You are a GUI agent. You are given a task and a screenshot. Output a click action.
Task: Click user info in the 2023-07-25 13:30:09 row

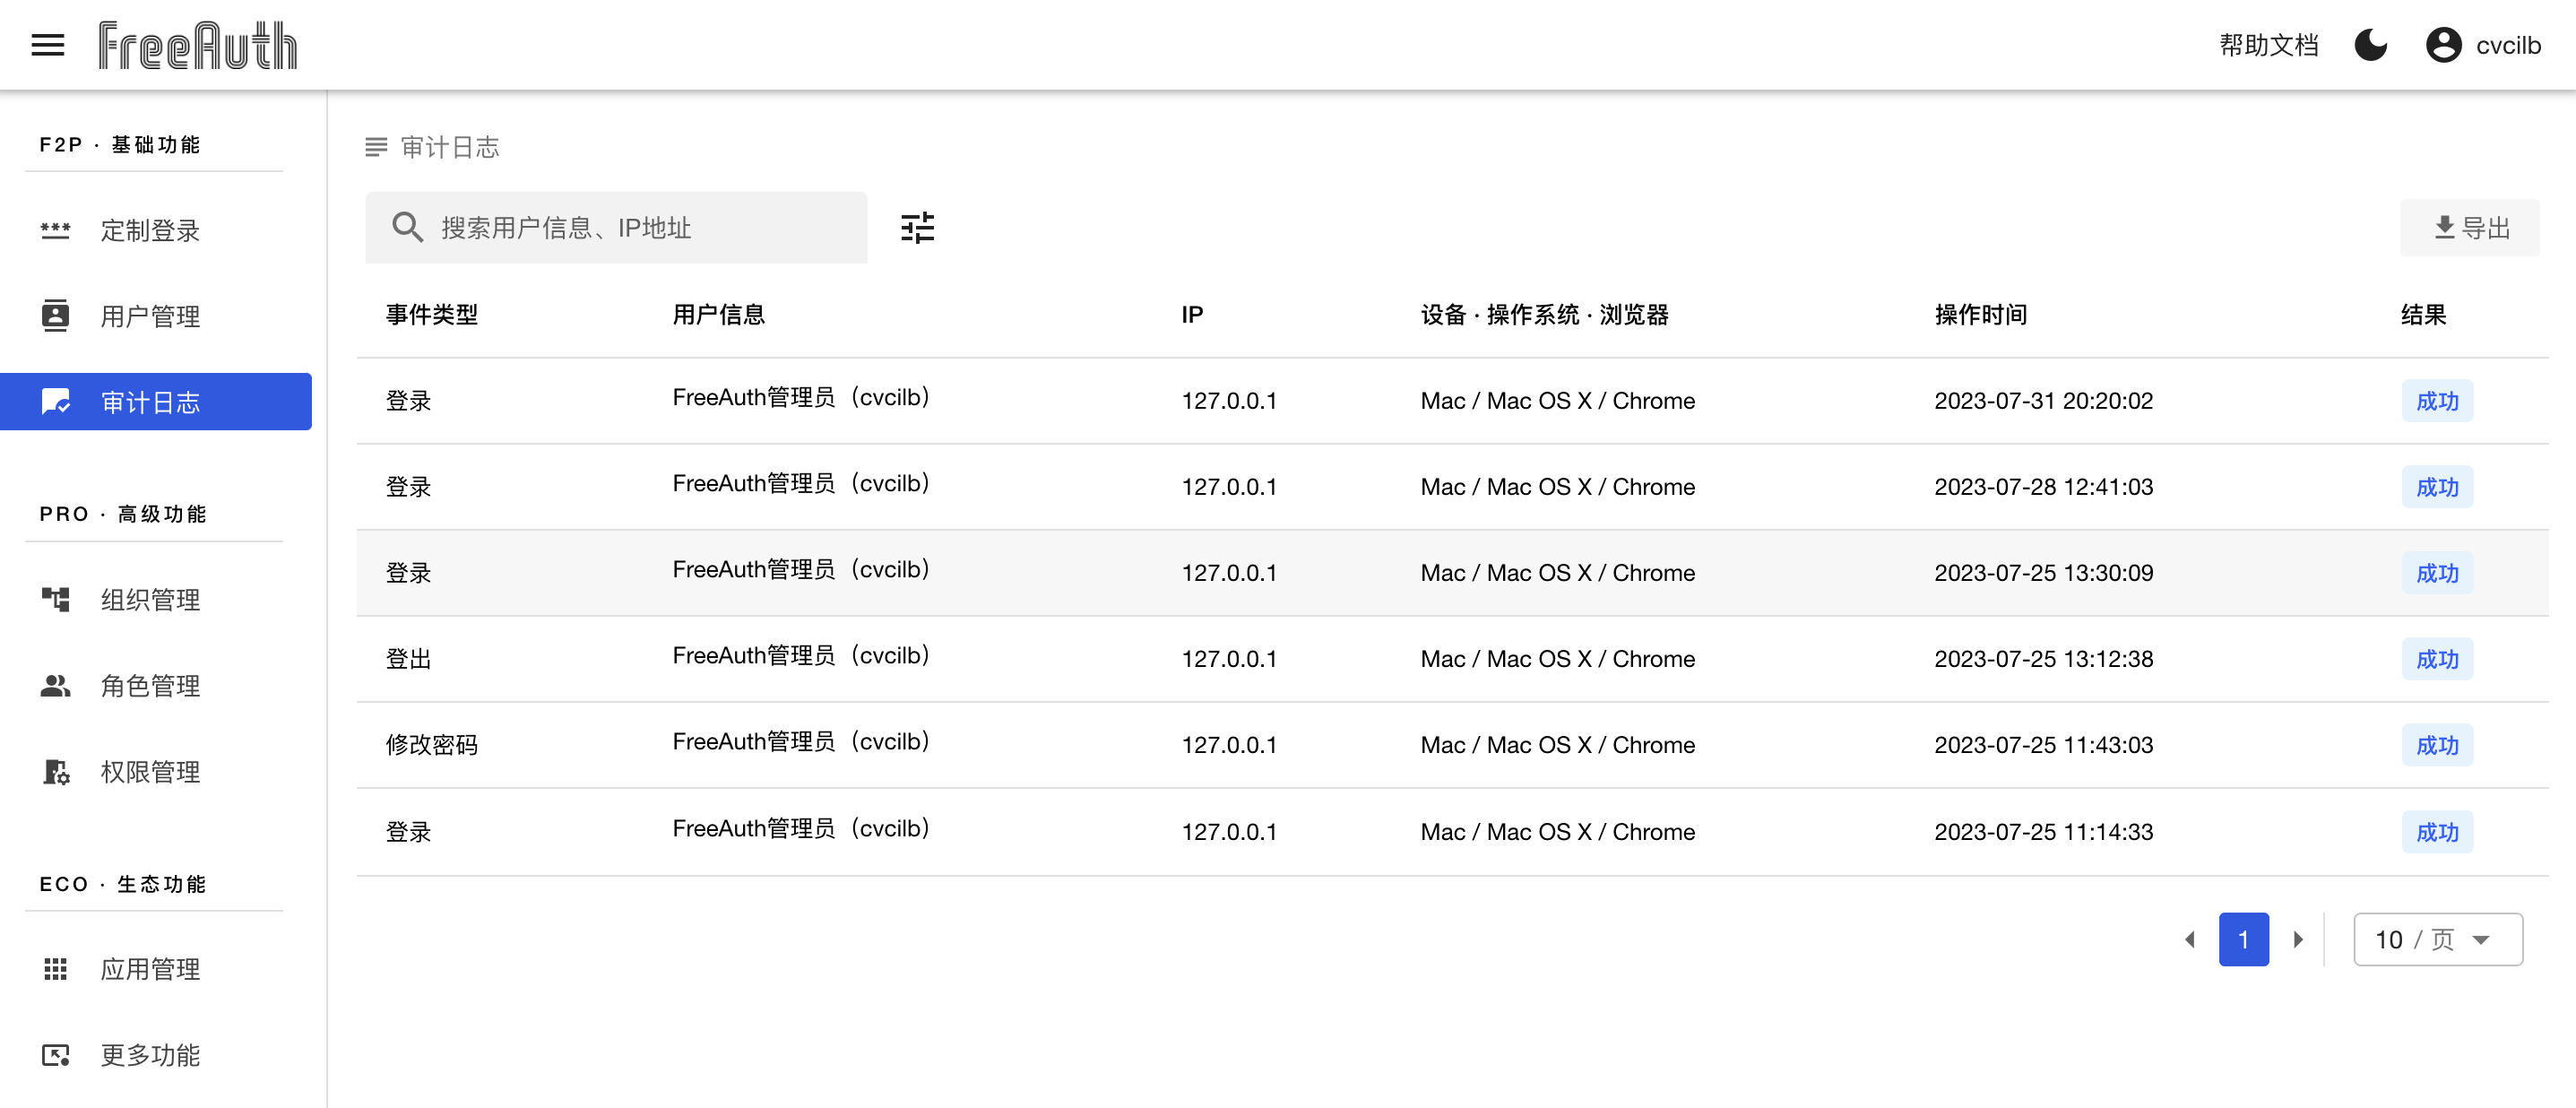[x=802, y=569]
